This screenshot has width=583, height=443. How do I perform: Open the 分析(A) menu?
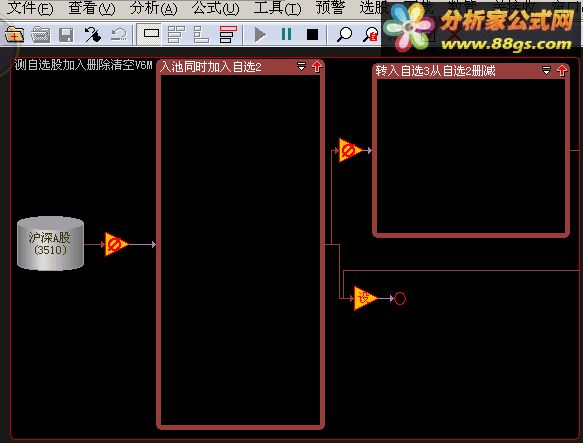154,8
